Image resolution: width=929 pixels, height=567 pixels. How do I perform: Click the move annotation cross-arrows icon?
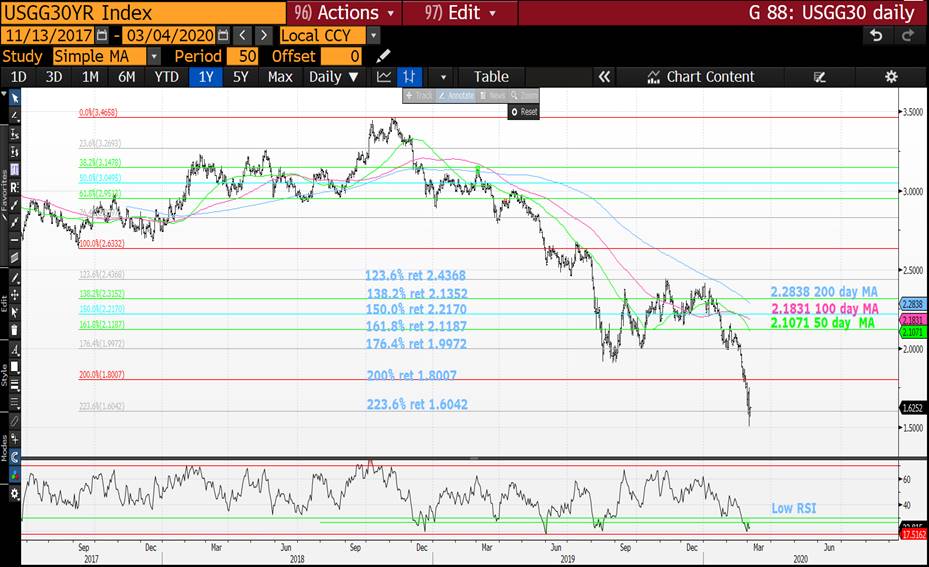click(14, 294)
